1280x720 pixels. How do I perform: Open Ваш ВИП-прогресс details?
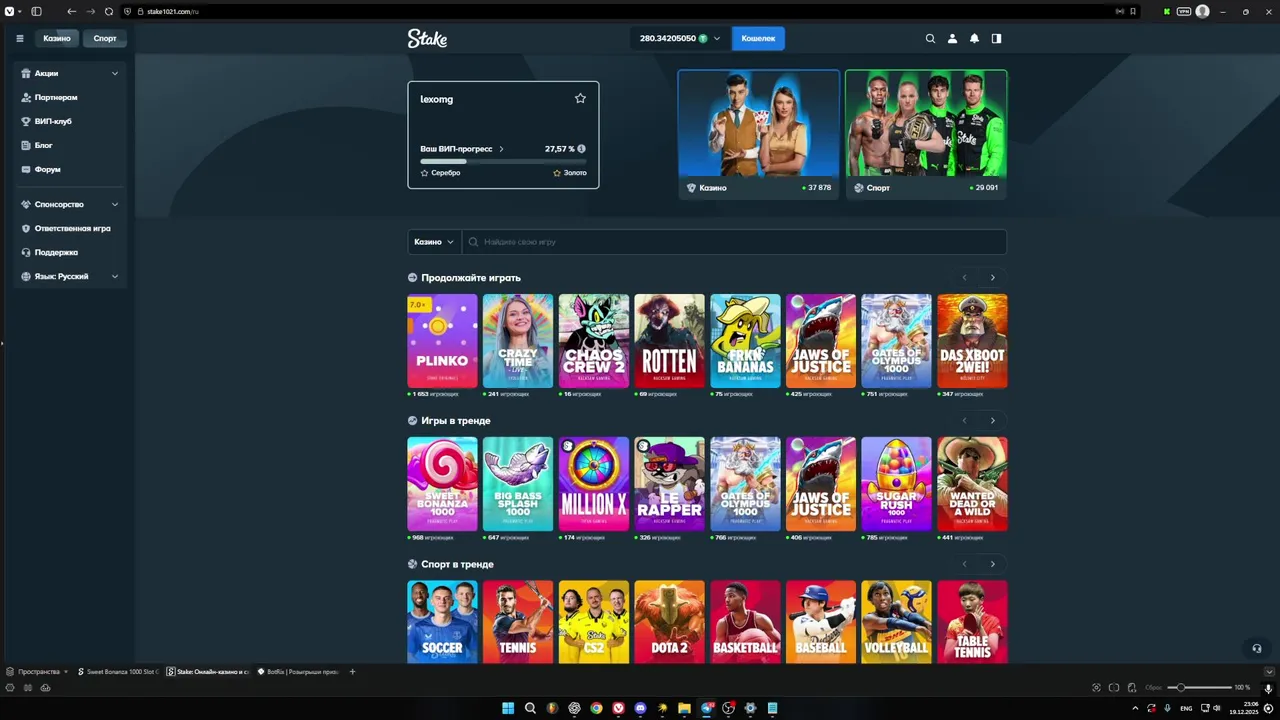coord(462,149)
